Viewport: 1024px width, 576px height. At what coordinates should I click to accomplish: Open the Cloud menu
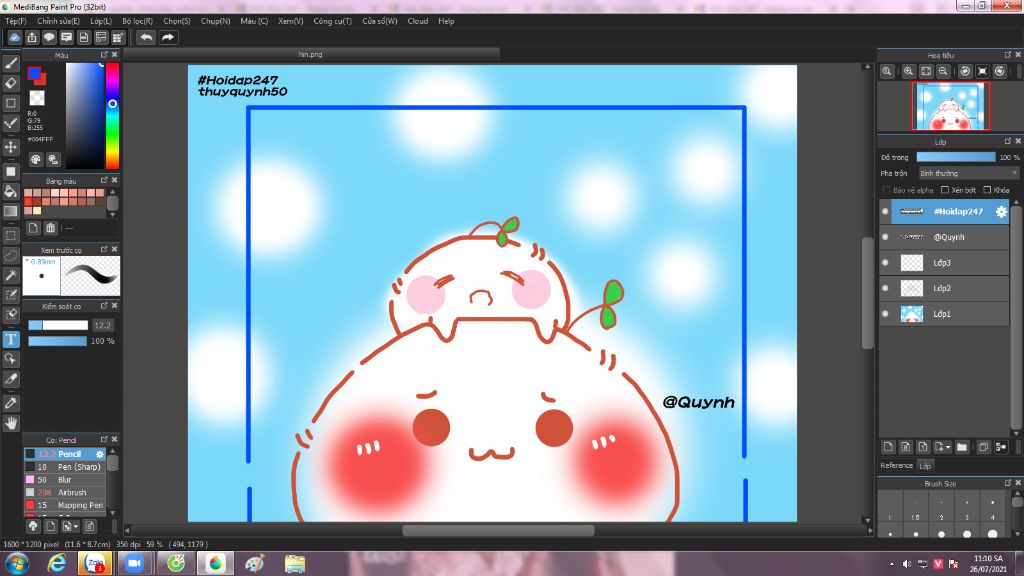click(x=418, y=21)
